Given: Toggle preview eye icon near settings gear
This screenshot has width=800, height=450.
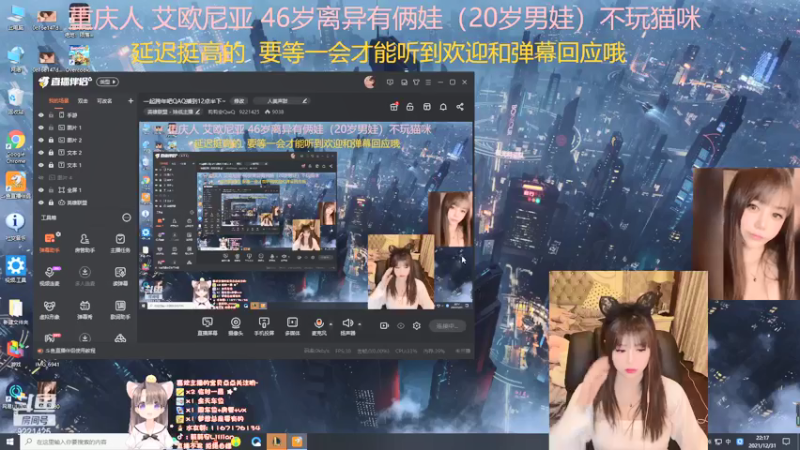Looking at the screenshot, I should pos(401,326).
